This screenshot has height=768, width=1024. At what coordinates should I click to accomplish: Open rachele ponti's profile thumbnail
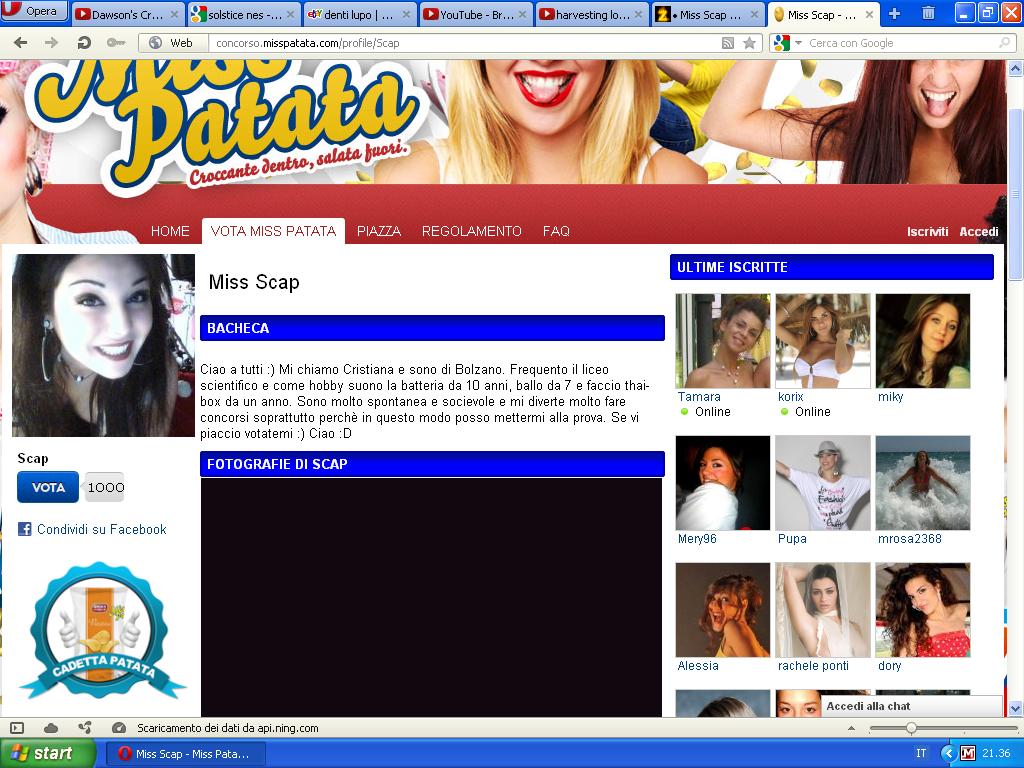pos(823,610)
